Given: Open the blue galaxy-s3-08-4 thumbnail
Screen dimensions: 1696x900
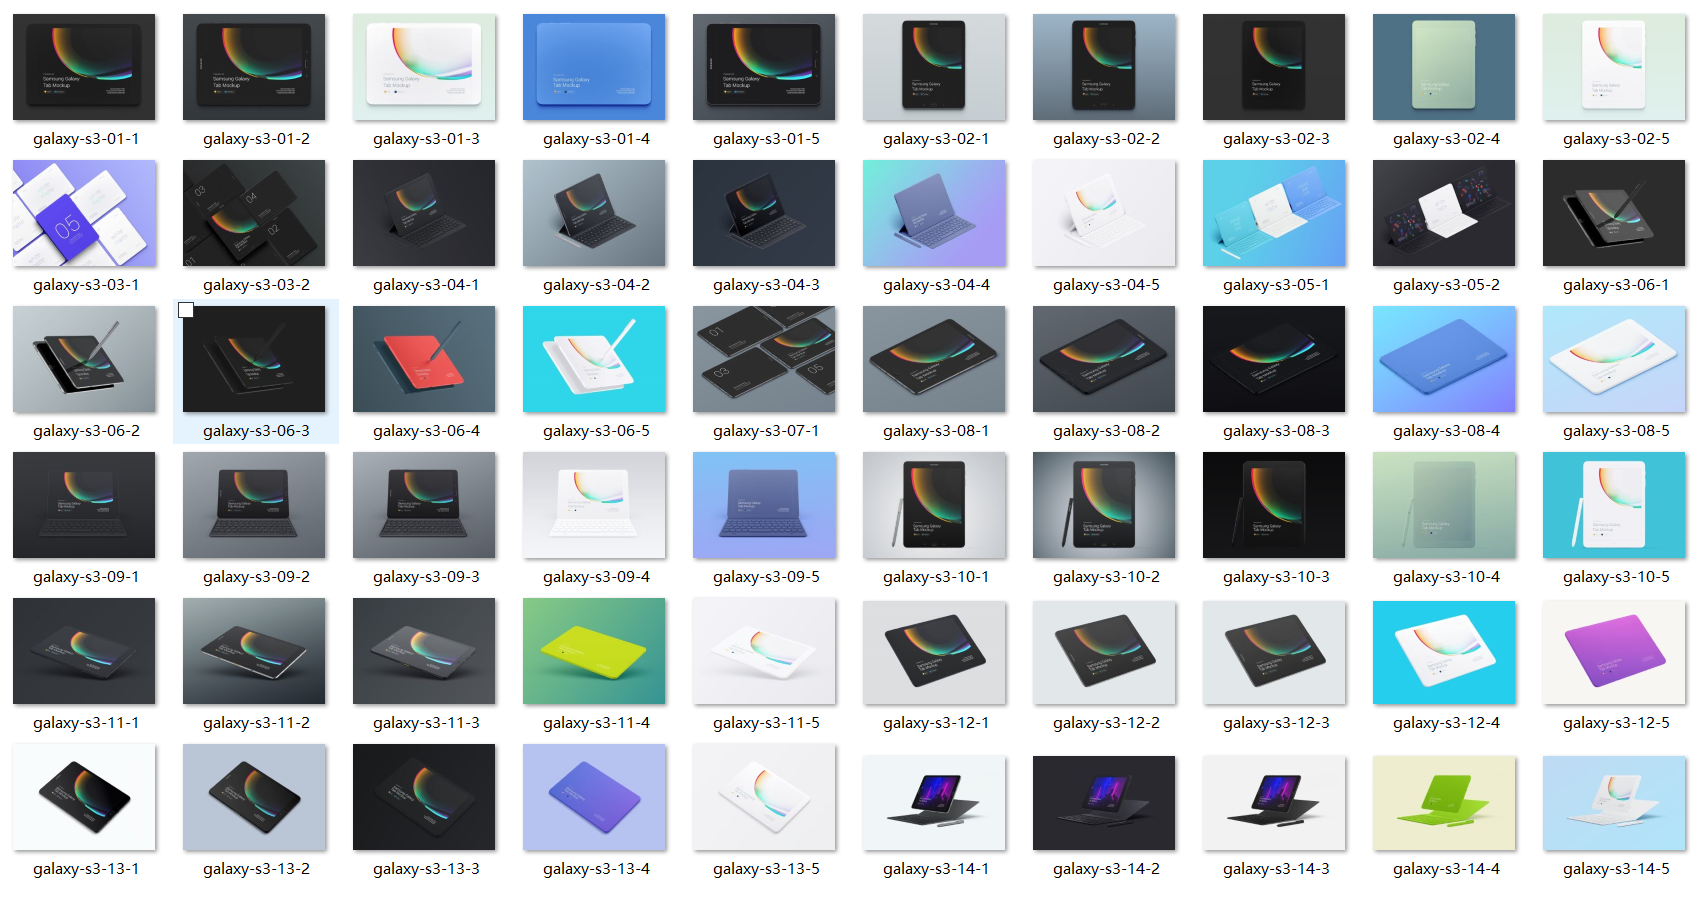Looking at the screenshot, I should coord(1444,359).
